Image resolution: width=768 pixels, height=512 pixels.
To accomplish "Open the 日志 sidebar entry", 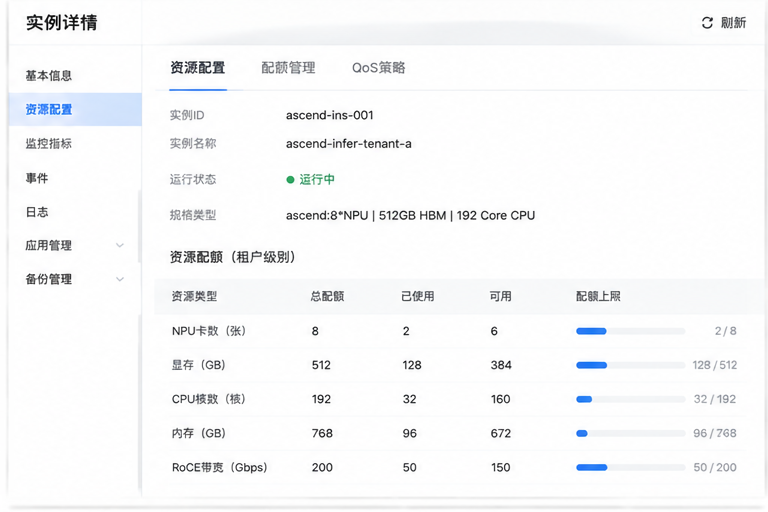I will click(x=37, y=212).
